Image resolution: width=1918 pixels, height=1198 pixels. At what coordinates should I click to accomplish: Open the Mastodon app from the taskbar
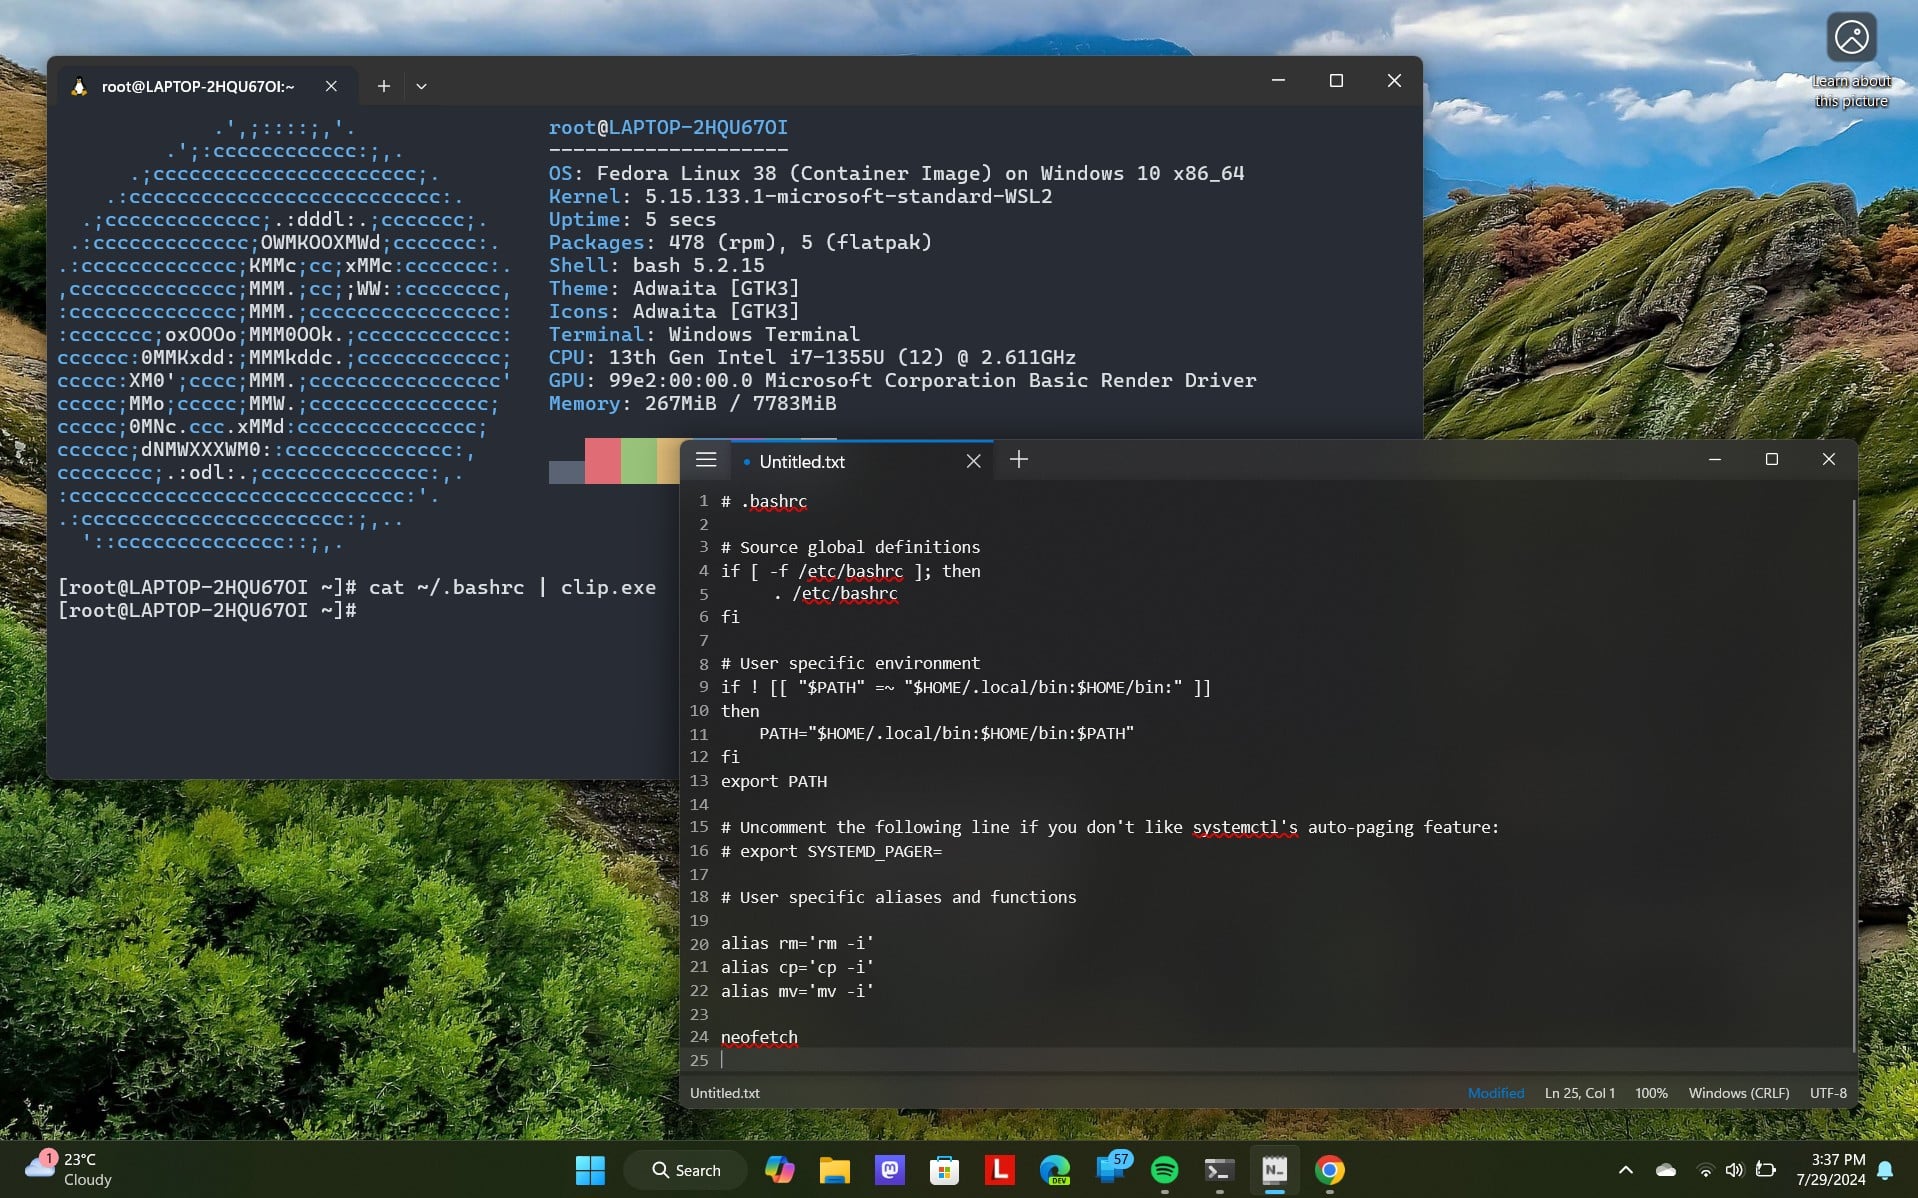[889, 1169]
